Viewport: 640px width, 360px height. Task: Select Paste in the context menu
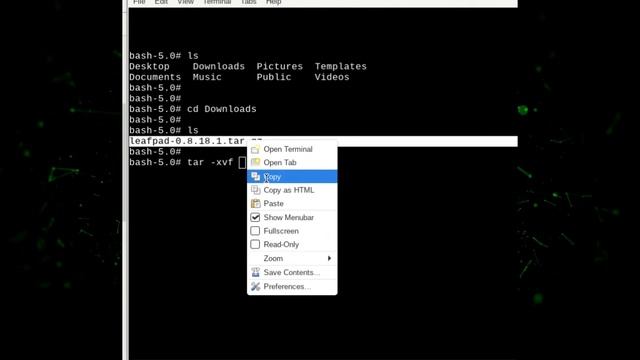pyautogui.click(x=292, y=203)
